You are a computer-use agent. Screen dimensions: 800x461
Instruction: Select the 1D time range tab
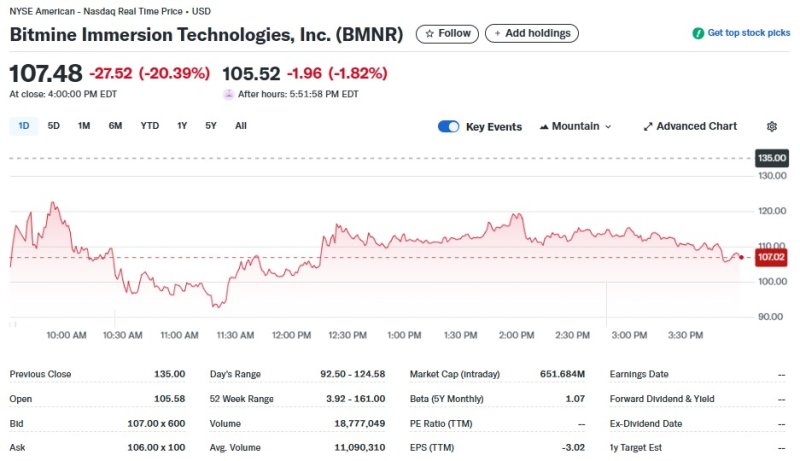click(23, 126)
